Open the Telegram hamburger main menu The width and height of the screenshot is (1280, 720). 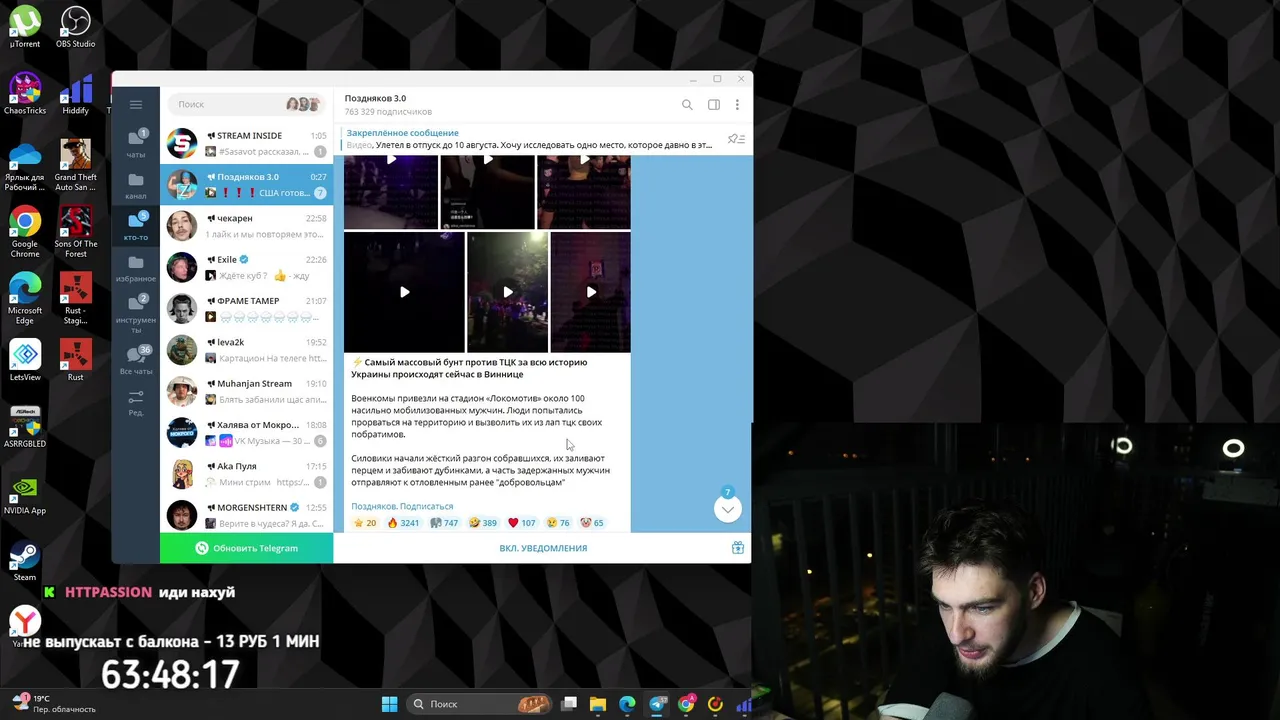coord(136,104)
